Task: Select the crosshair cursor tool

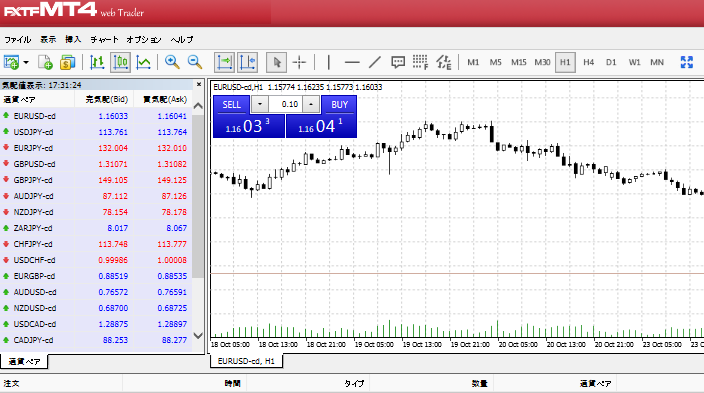Action: click(x=299, y=62)
